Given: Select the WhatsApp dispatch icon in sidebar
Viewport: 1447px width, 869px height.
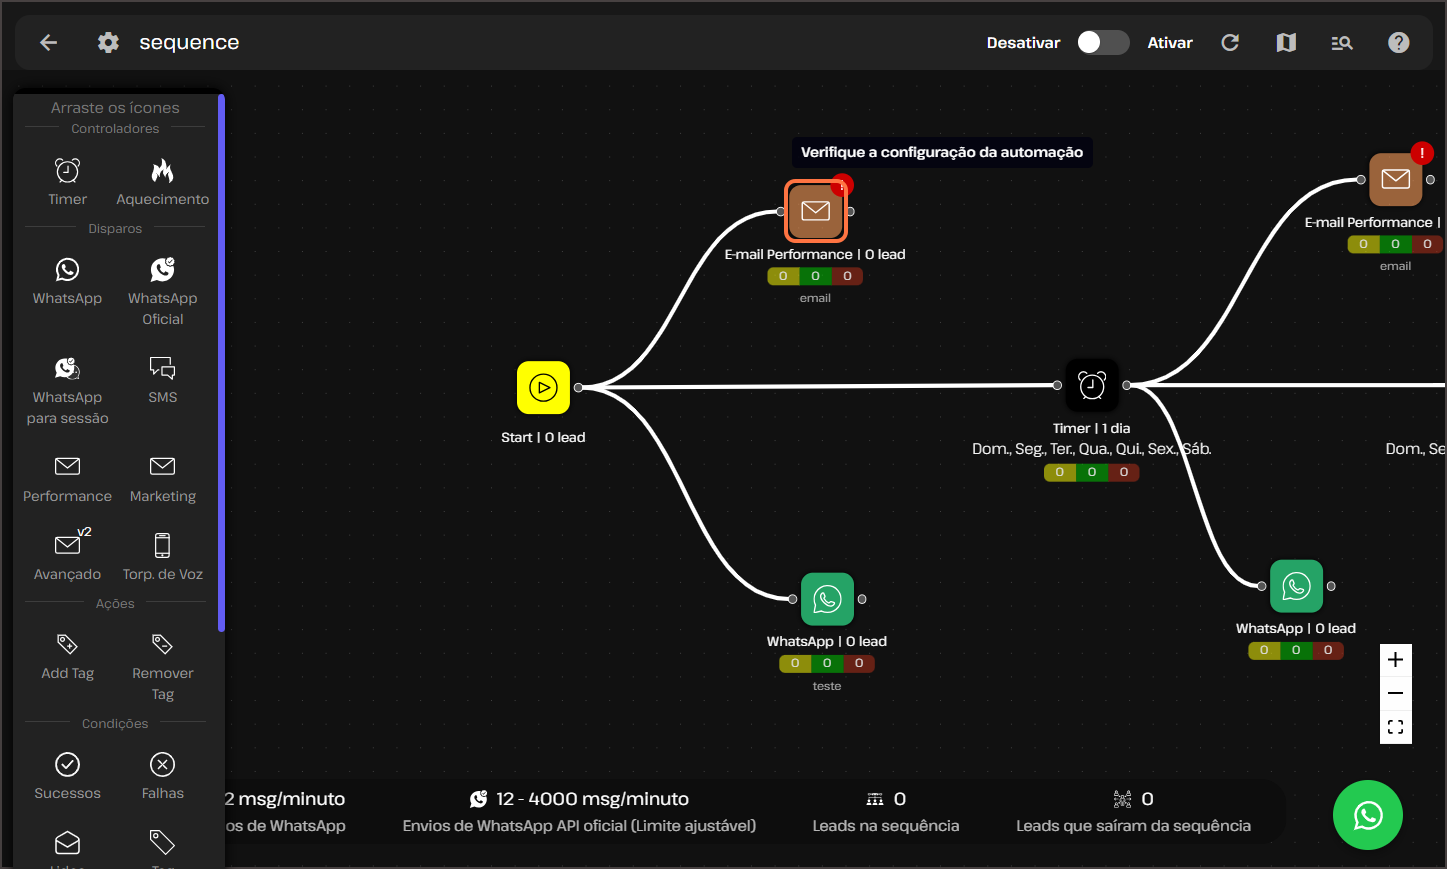Looking at the screenshot, I should coord(67,269).
